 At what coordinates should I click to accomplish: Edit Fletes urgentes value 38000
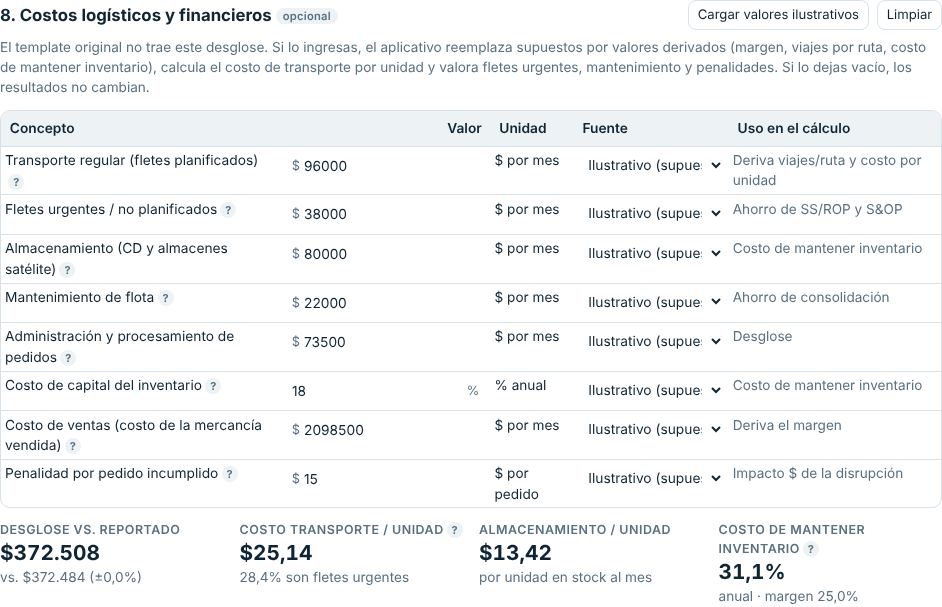(x=384, y=214)
